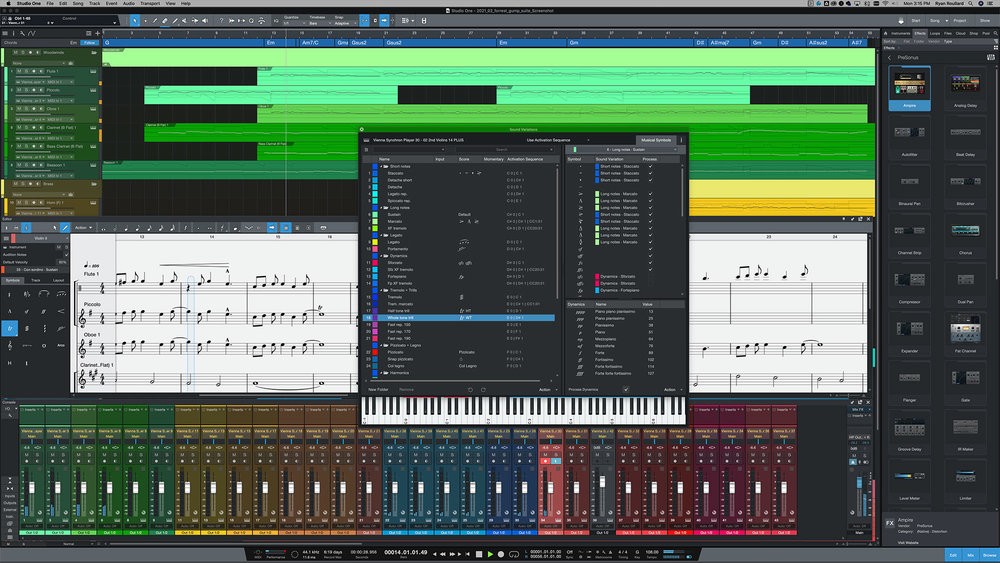This screenshot has height=563, width=1000.
Task: Go back using the arrow beside PreSonus
Action: (888, 58)
